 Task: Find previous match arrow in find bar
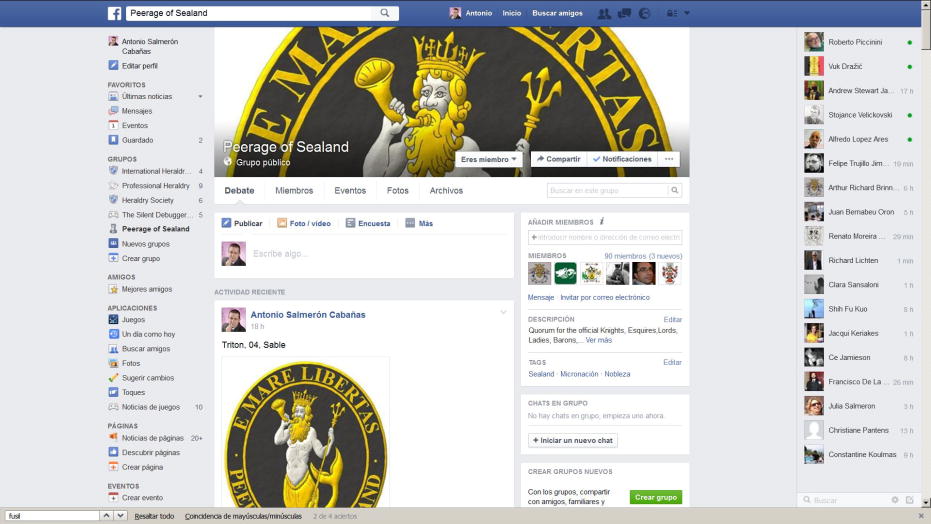106,516
